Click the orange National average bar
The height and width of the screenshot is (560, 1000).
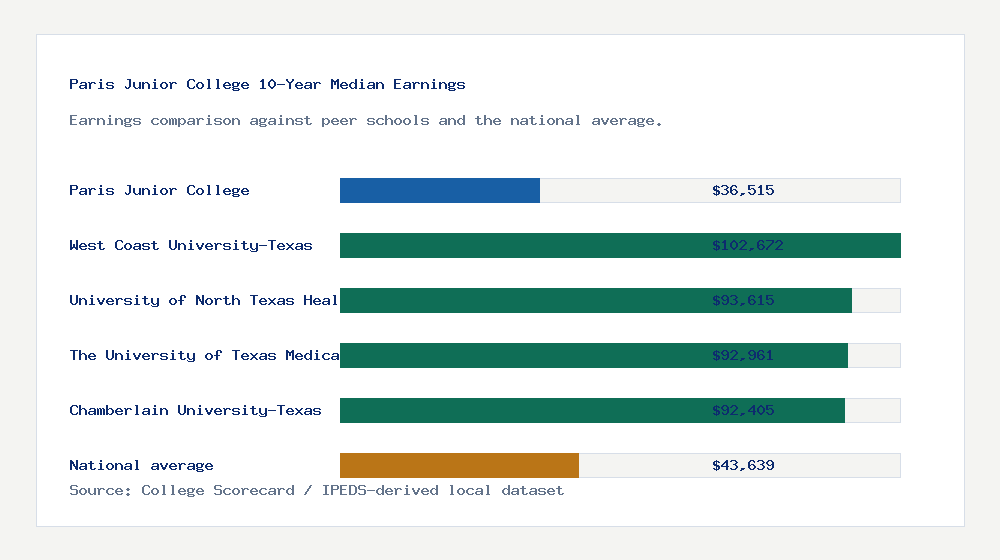459,466
